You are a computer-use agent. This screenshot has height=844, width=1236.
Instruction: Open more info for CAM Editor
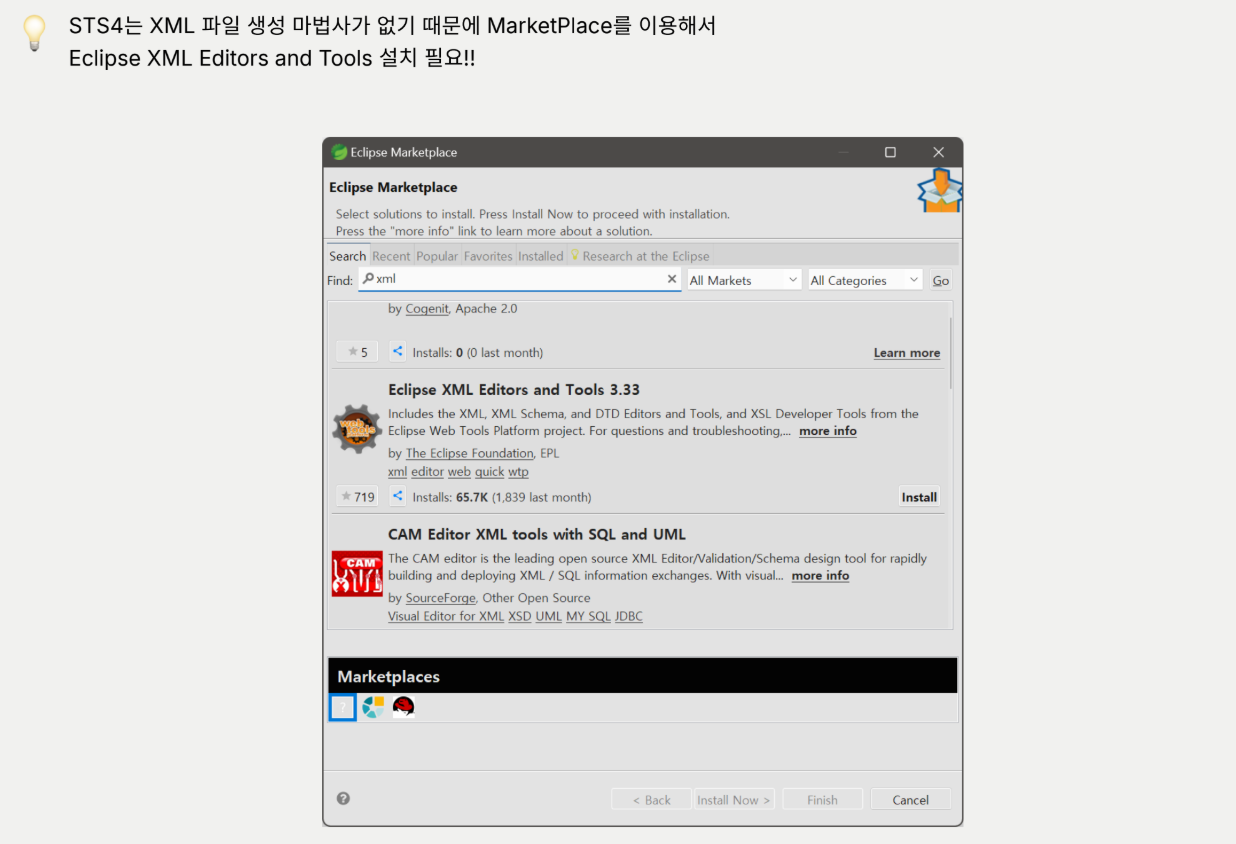click(820, 576)
